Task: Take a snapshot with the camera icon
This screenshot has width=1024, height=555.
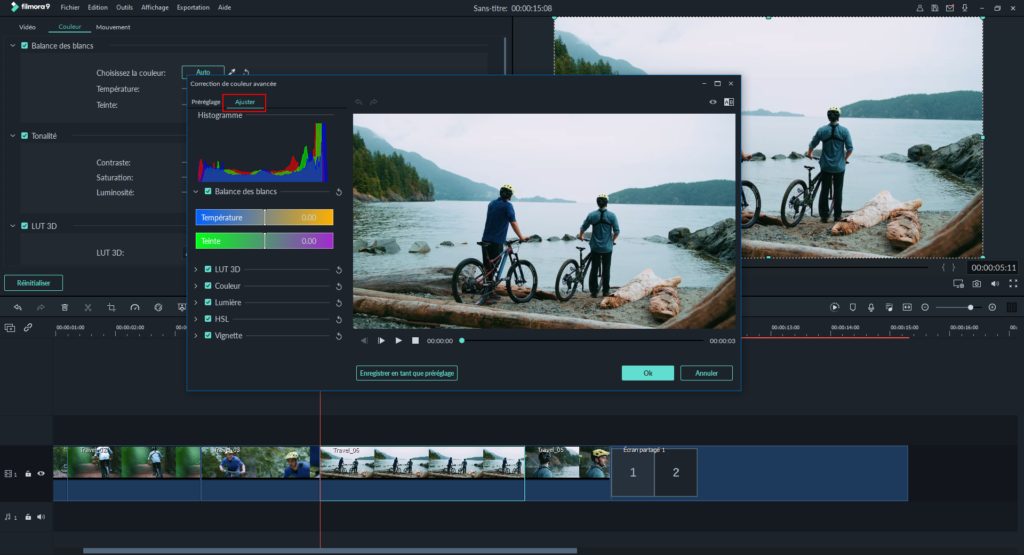Action: [x=976, y=284]
